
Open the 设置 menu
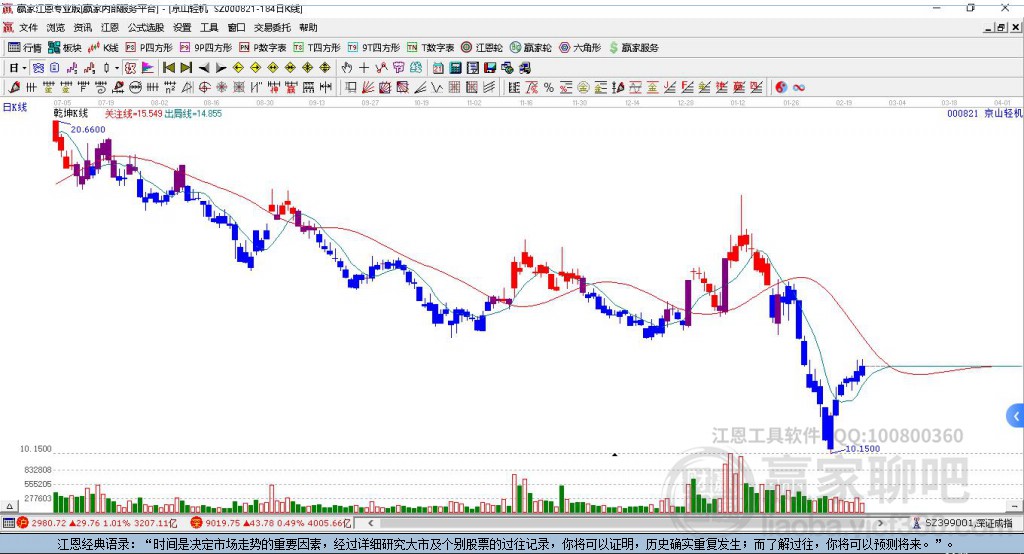click(182, 27)
